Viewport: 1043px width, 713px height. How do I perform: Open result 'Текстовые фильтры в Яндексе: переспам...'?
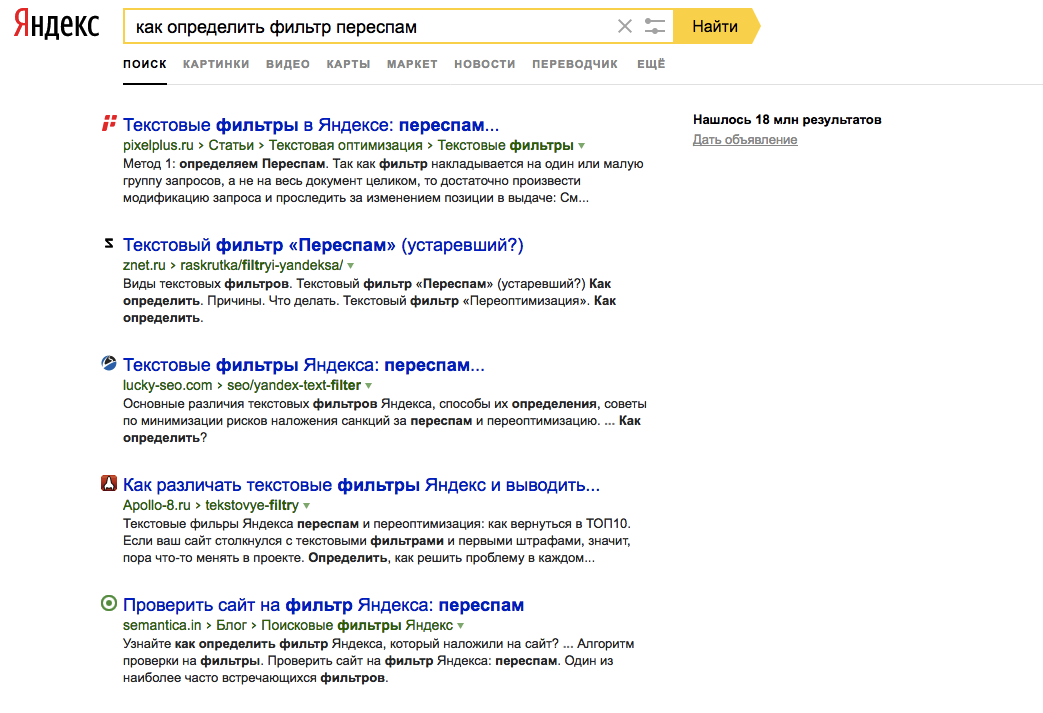[x=311, y=125]
